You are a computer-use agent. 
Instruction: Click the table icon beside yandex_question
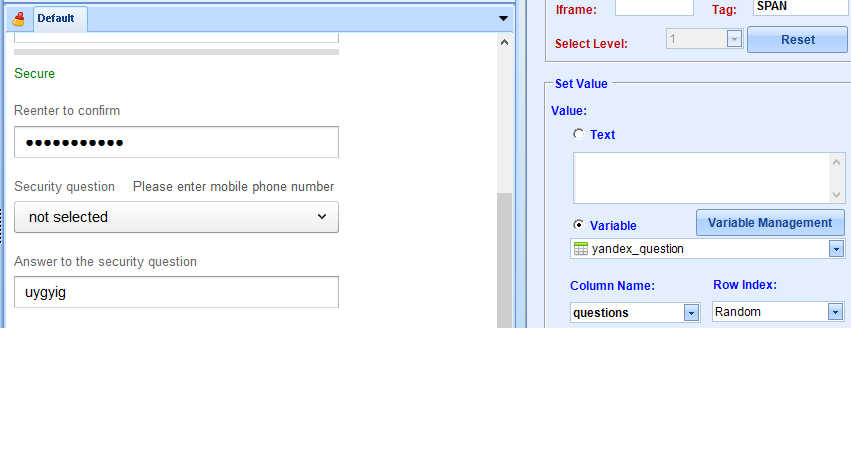(x=581, y=249)
